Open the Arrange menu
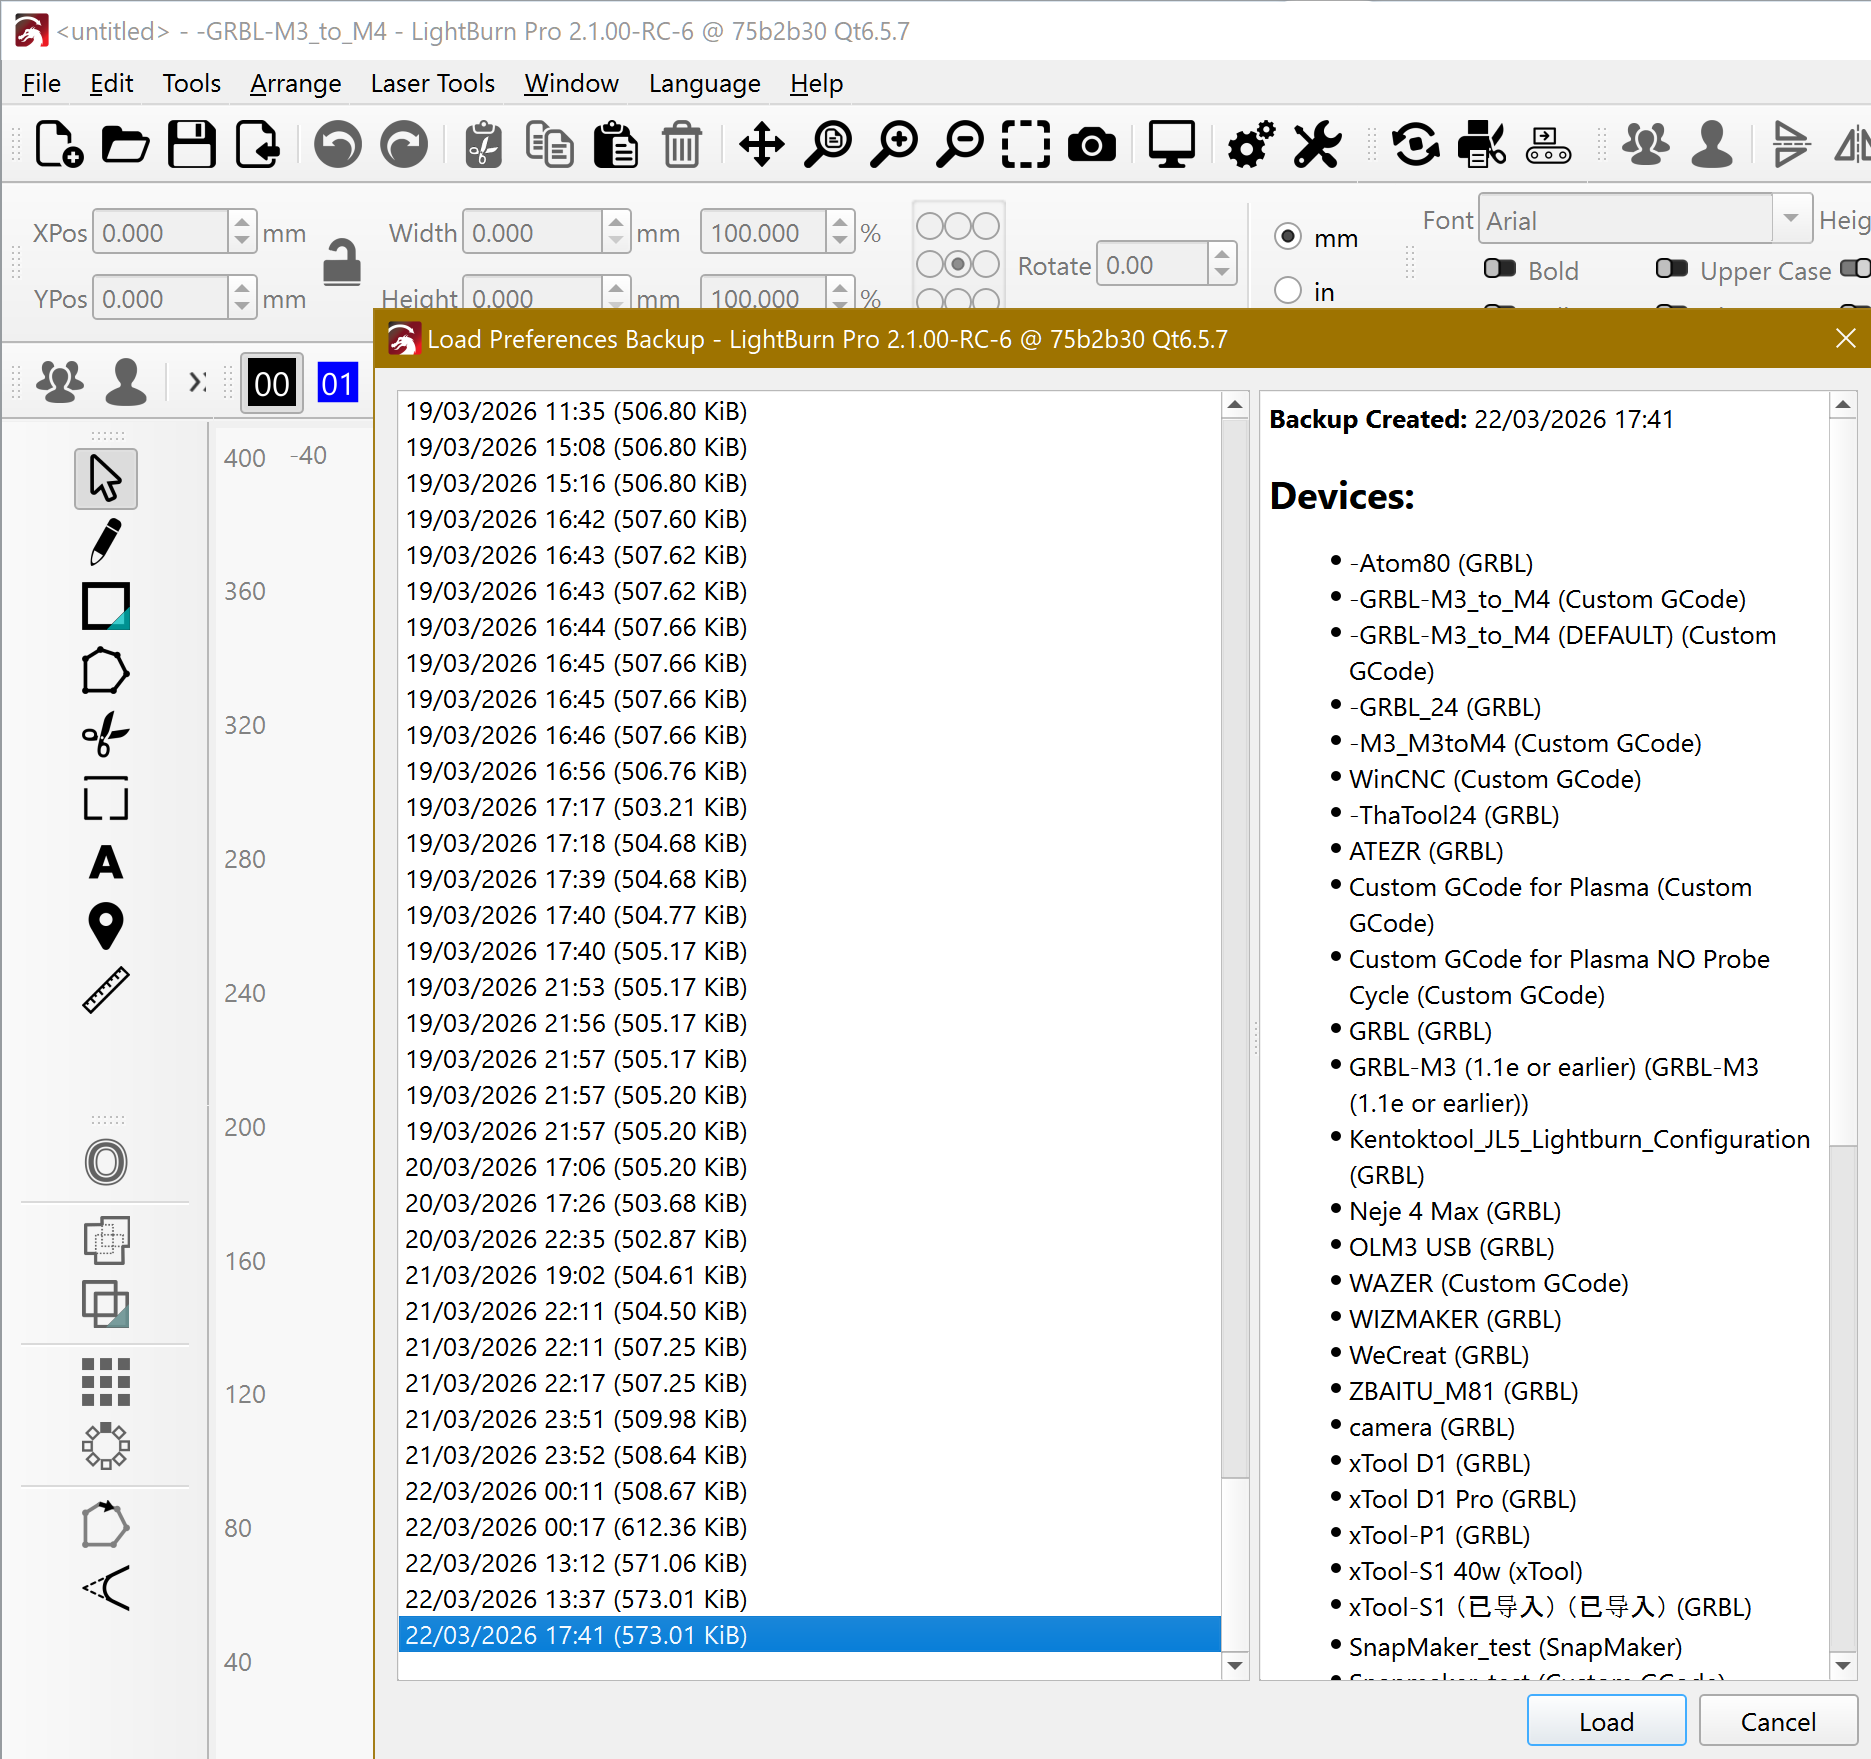 (x=295, y=83)
